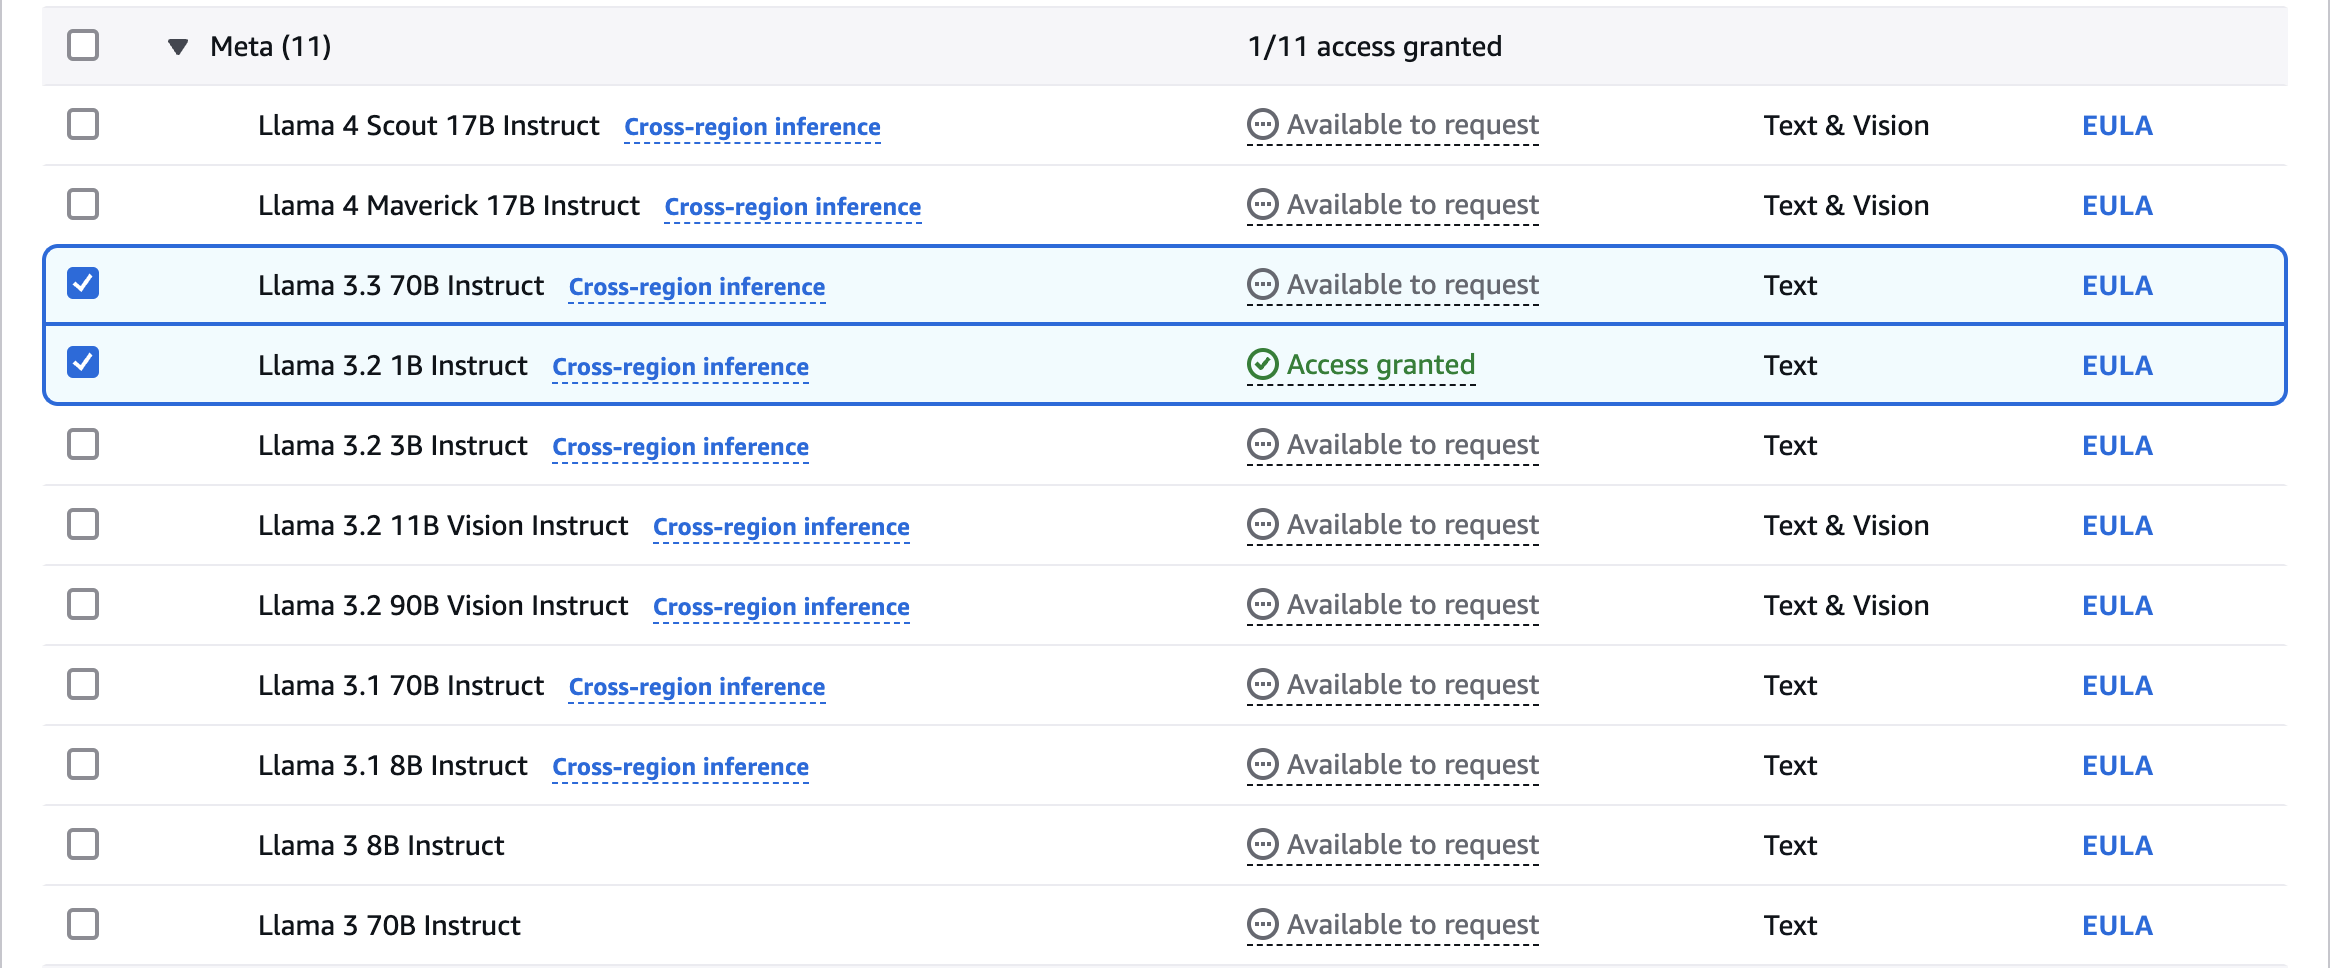Click the Llama 3.2 90B Vision Instruct model name
The height and width of the screenshot is (968, 2330).
pos(443,606)
